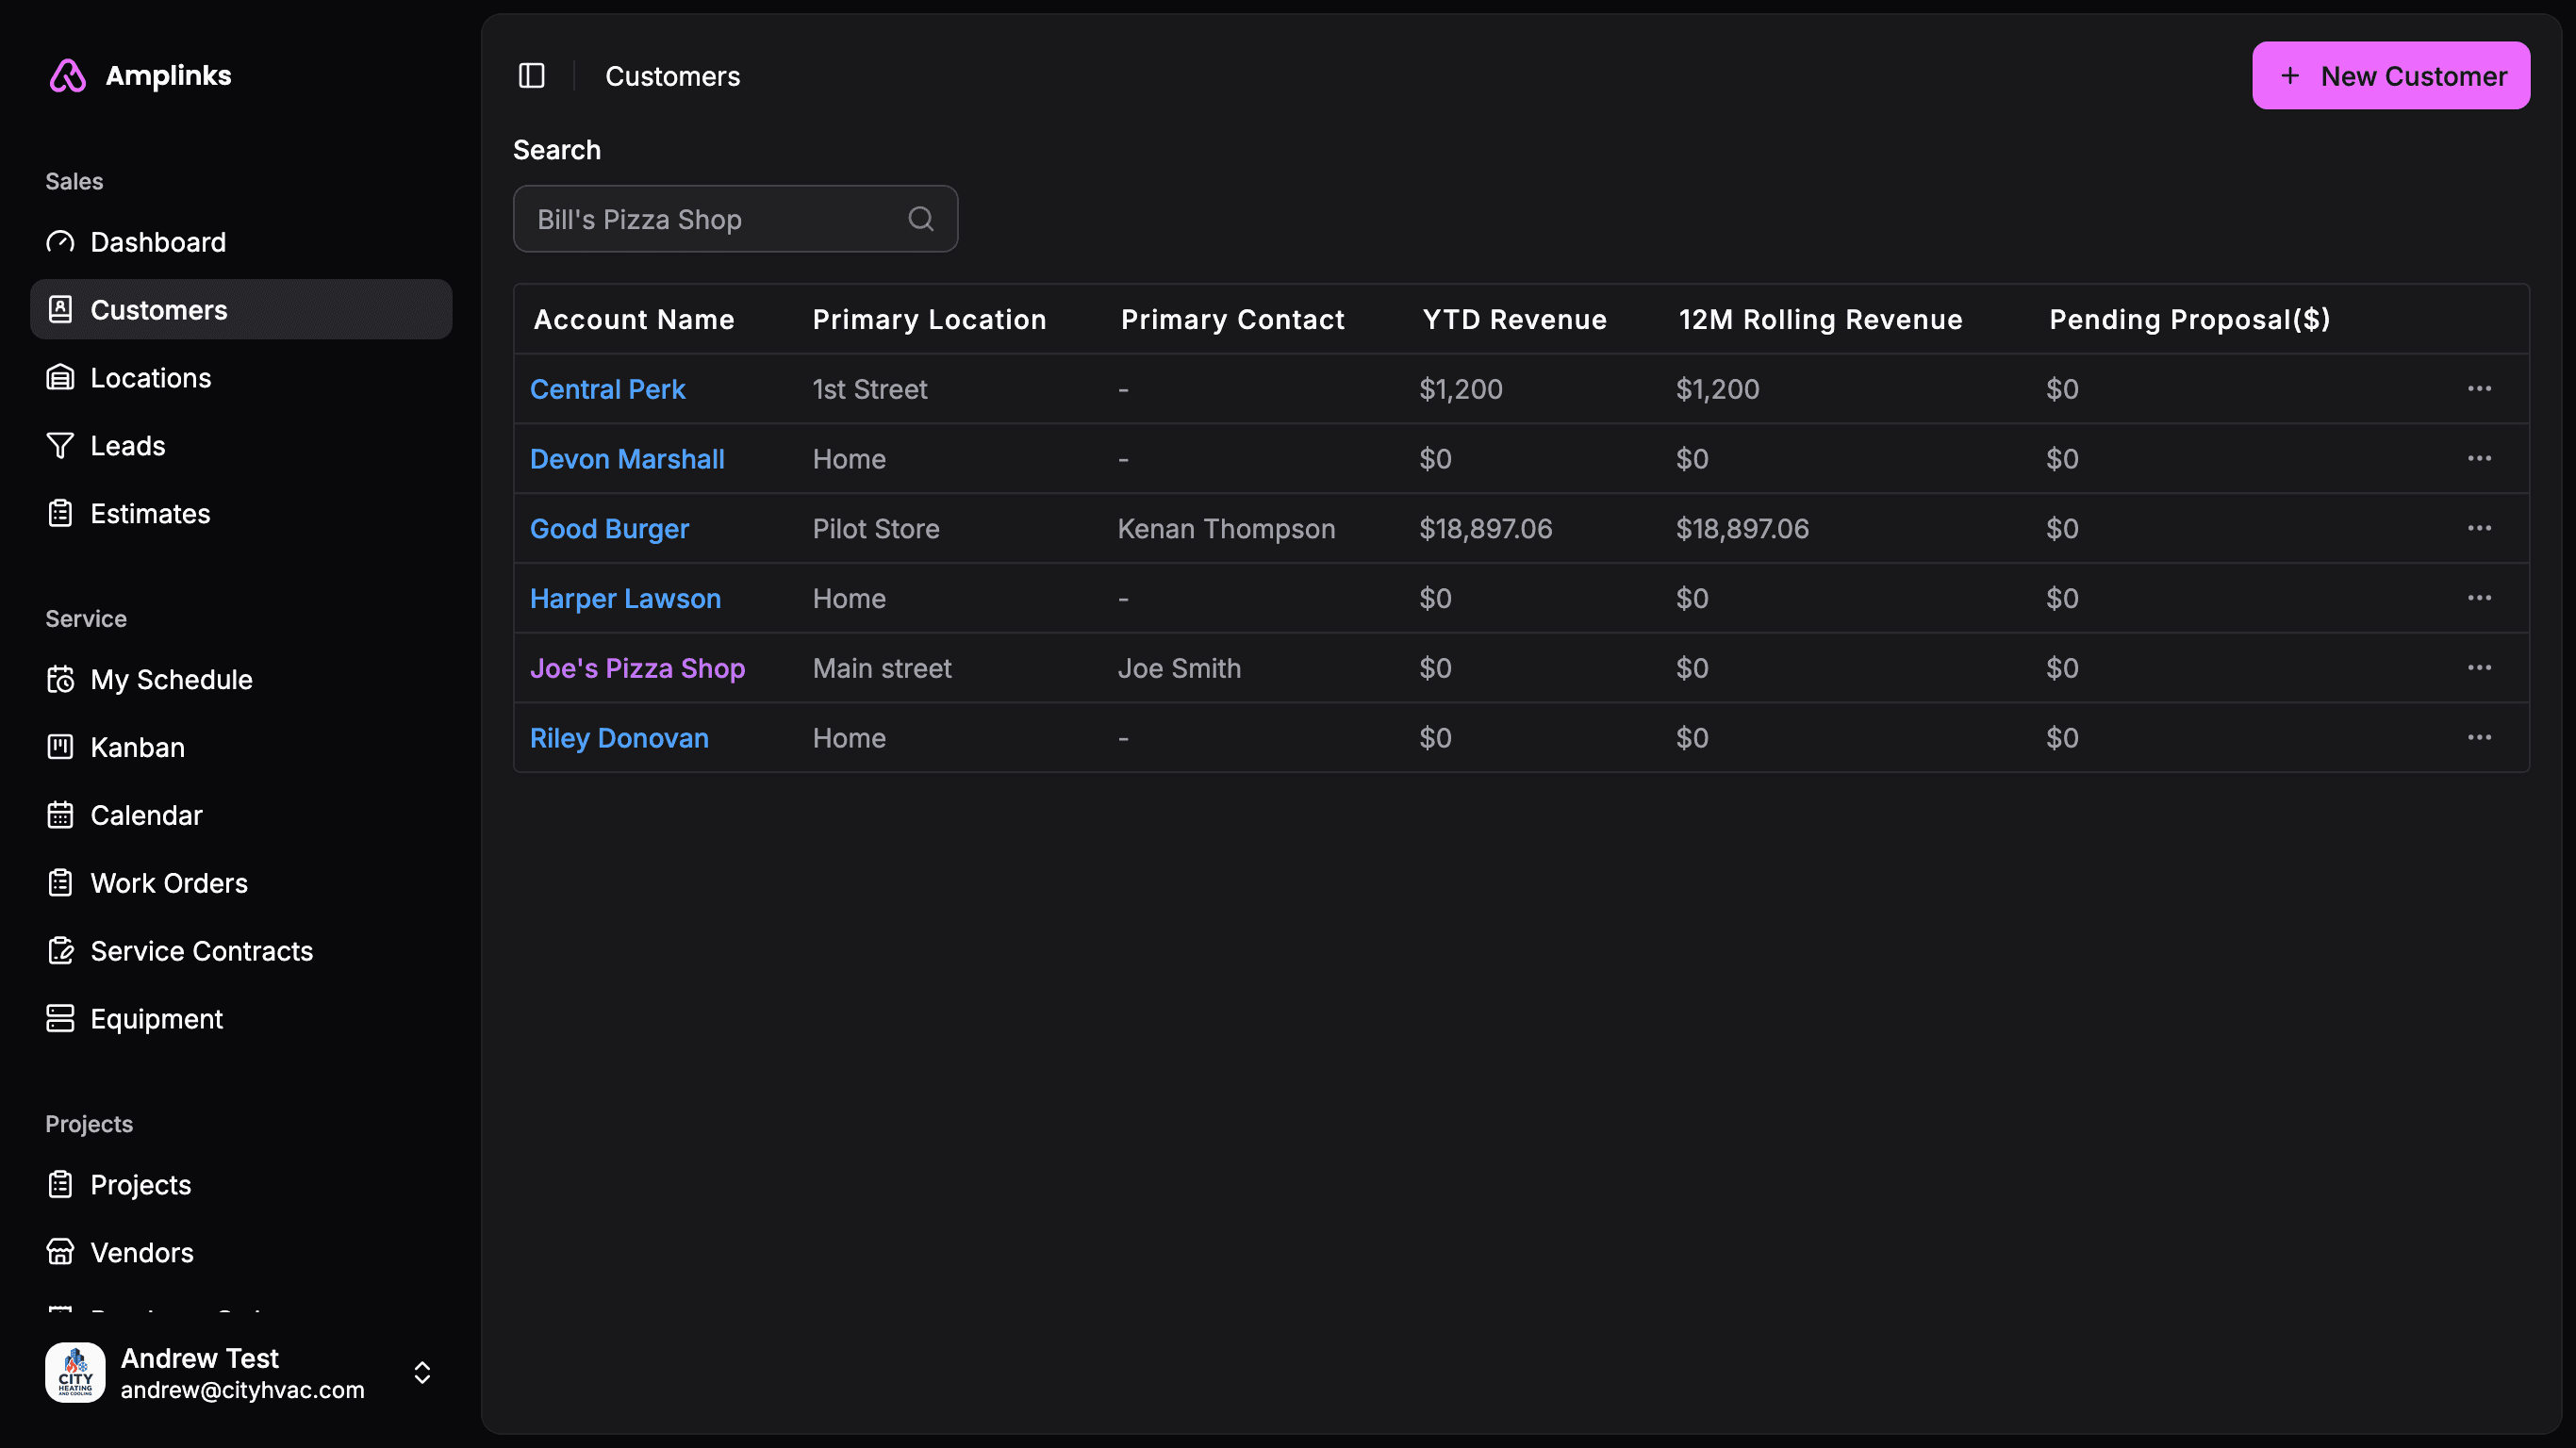This screenshot has width=2576, height=1448.
Task: Open the Kanban board icon
Action: 60,747
